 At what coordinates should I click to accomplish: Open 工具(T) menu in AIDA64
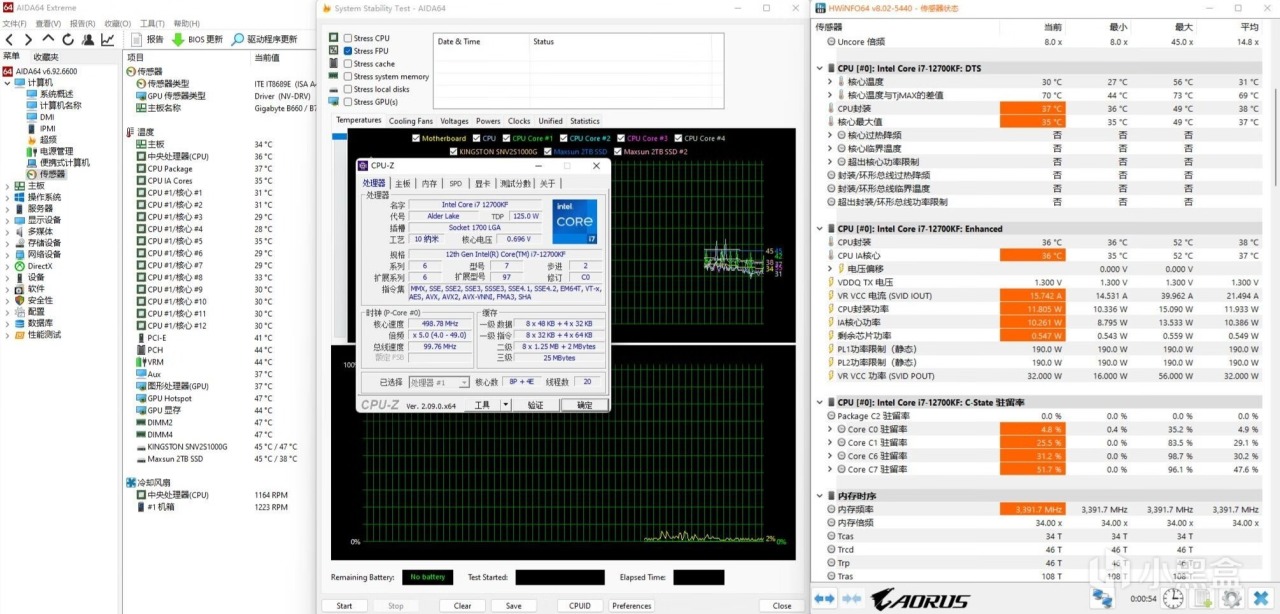click(153, 23)
